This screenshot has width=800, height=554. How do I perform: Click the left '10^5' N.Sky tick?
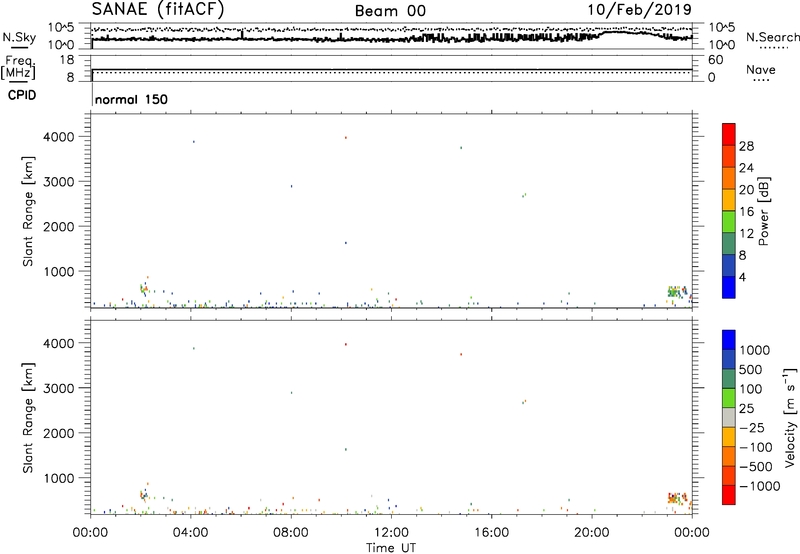(61, 28)
